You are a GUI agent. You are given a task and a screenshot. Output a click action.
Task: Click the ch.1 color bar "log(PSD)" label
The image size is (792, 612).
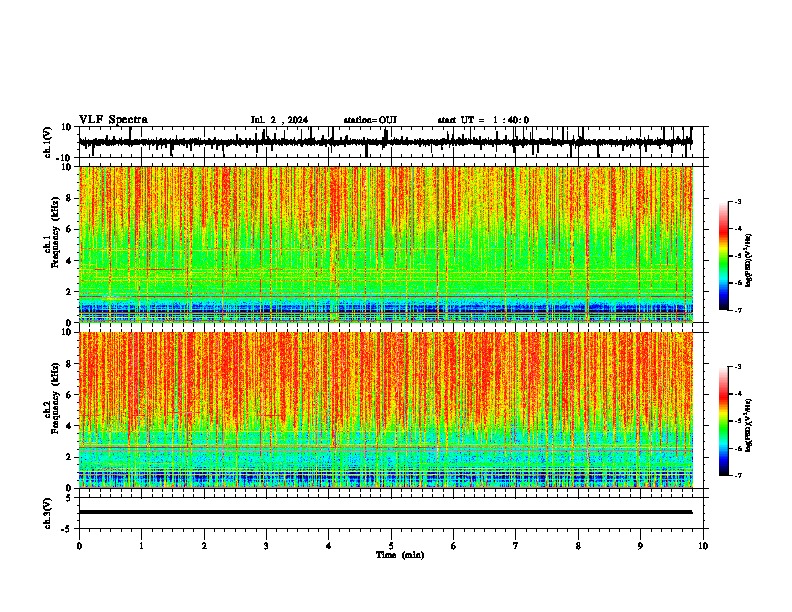click(749, 260)
